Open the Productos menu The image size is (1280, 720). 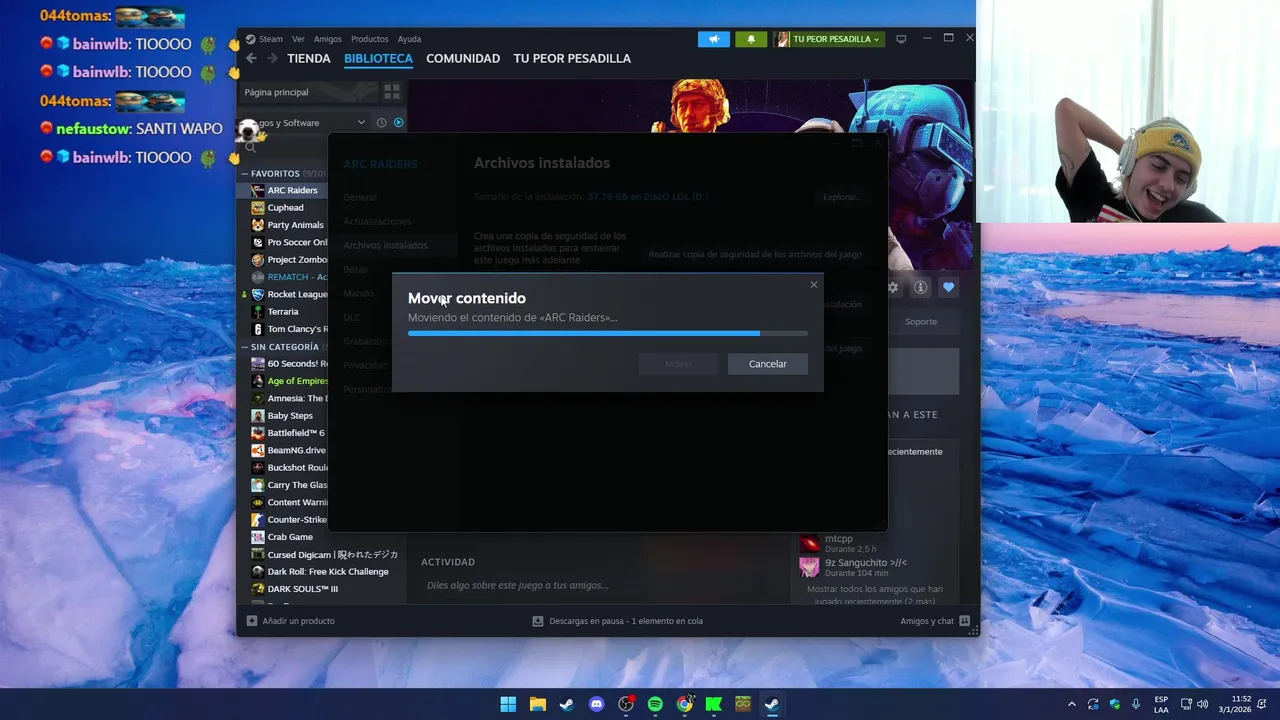tap(369, 39)
